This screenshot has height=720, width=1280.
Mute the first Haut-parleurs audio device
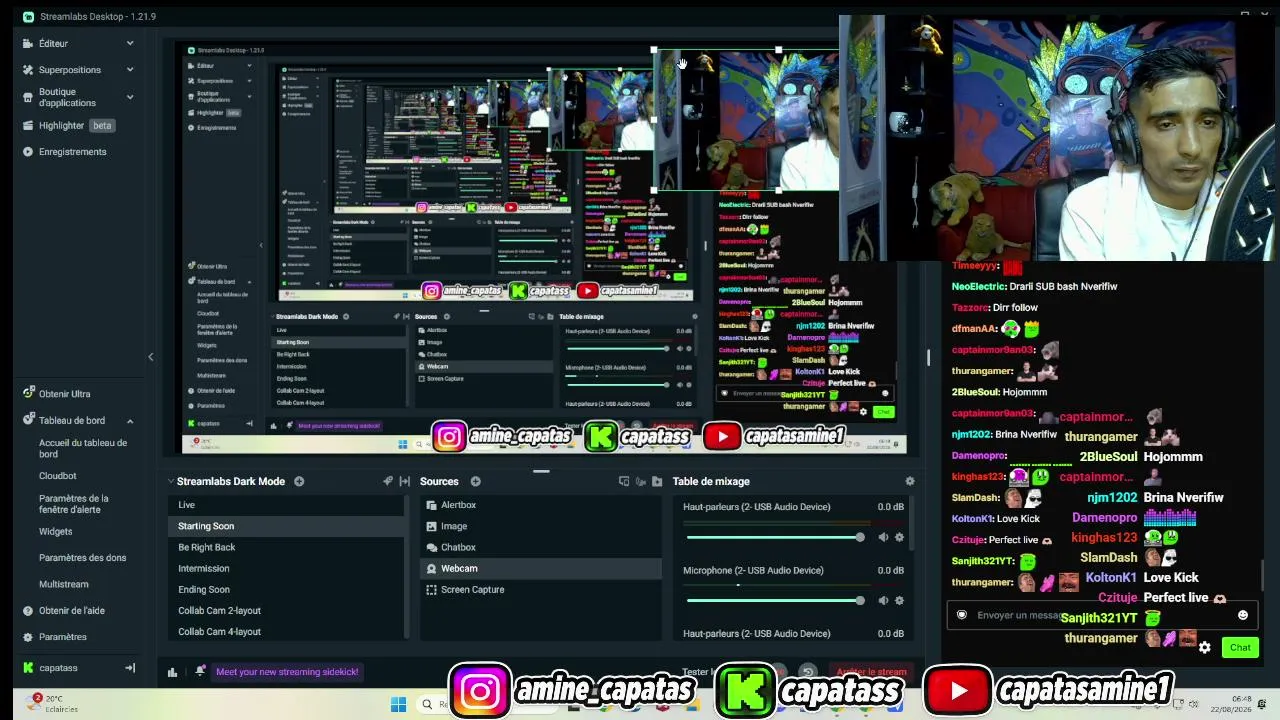tap(883, 538)
